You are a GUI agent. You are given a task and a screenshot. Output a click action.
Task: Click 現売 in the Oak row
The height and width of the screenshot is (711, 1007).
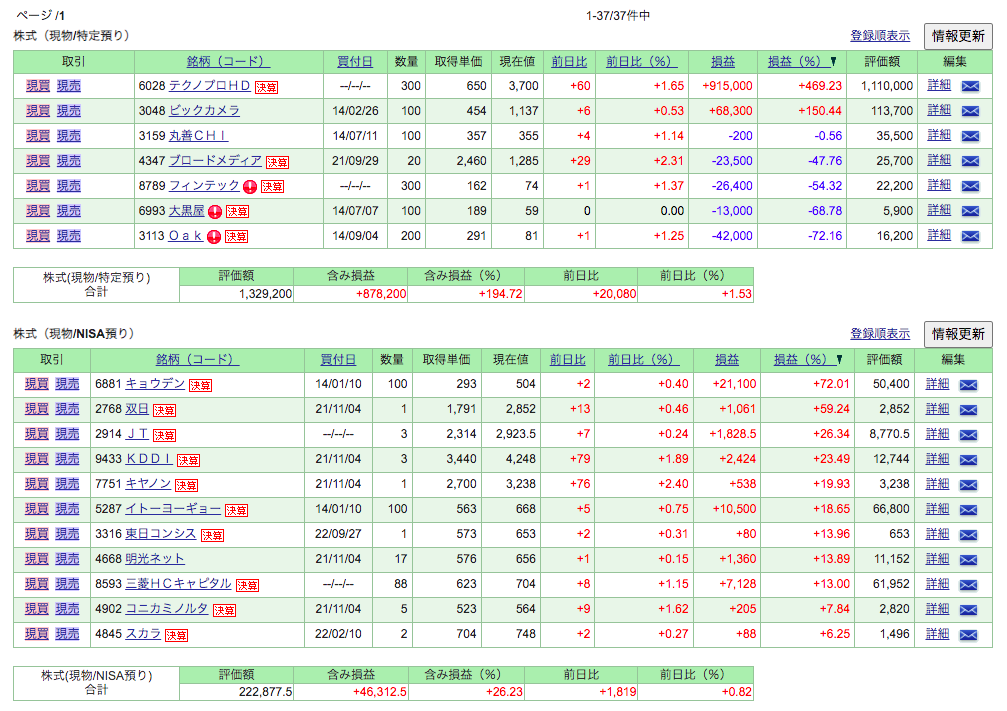pyautogui.click(x=69, y=236)
